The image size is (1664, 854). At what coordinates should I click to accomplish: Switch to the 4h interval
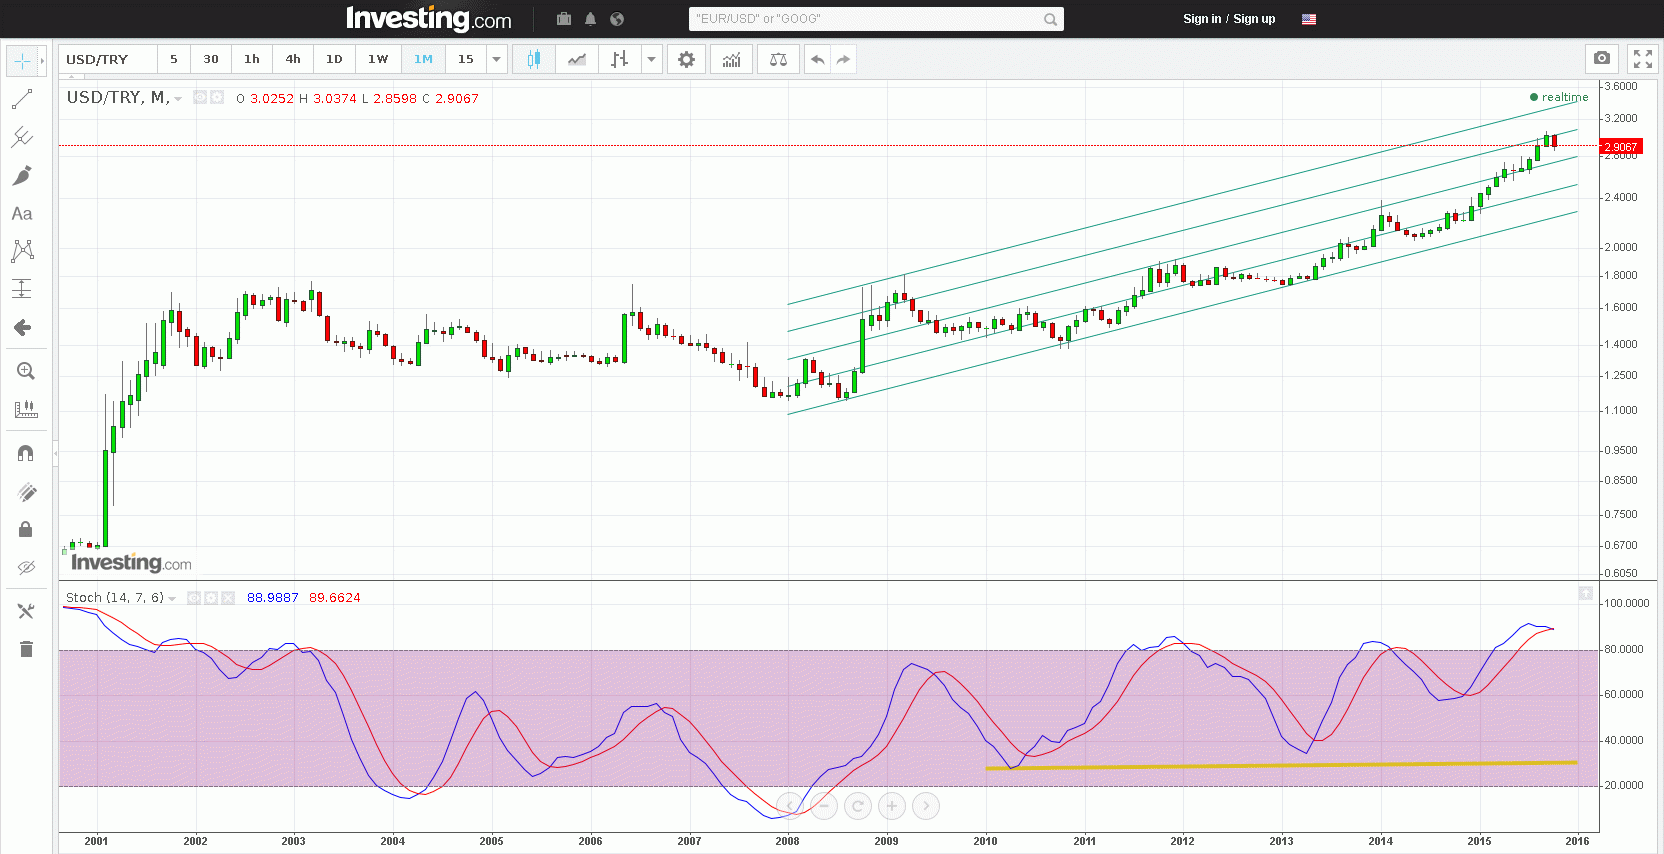tap(293, 59)
